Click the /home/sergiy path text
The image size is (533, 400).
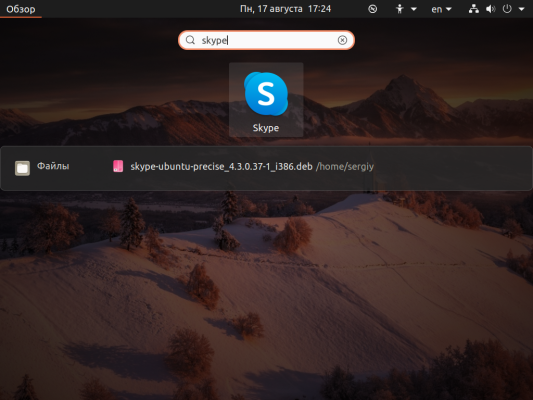coord(345,167)
